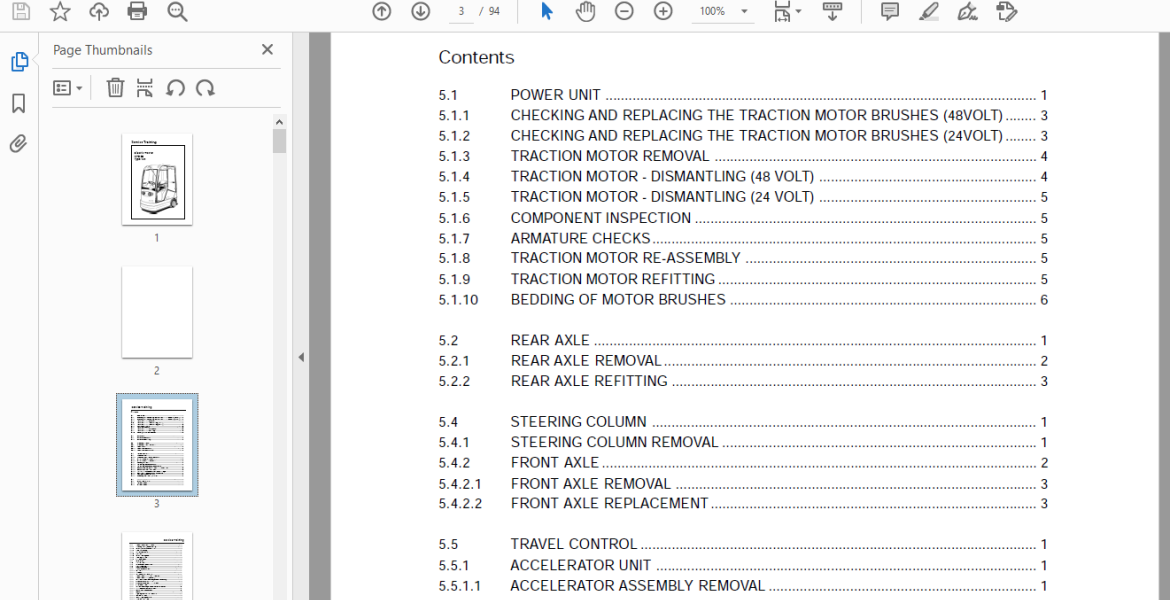Click the page number input field
1170x600 pixels.
tap(461, 12)
